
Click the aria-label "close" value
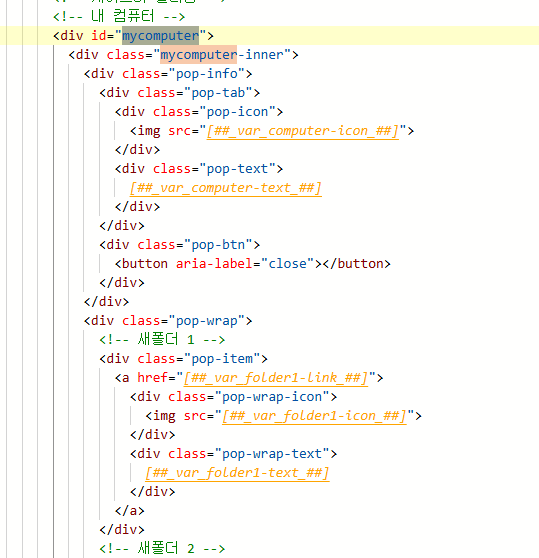pyautogui.click(x=287, y=264)
